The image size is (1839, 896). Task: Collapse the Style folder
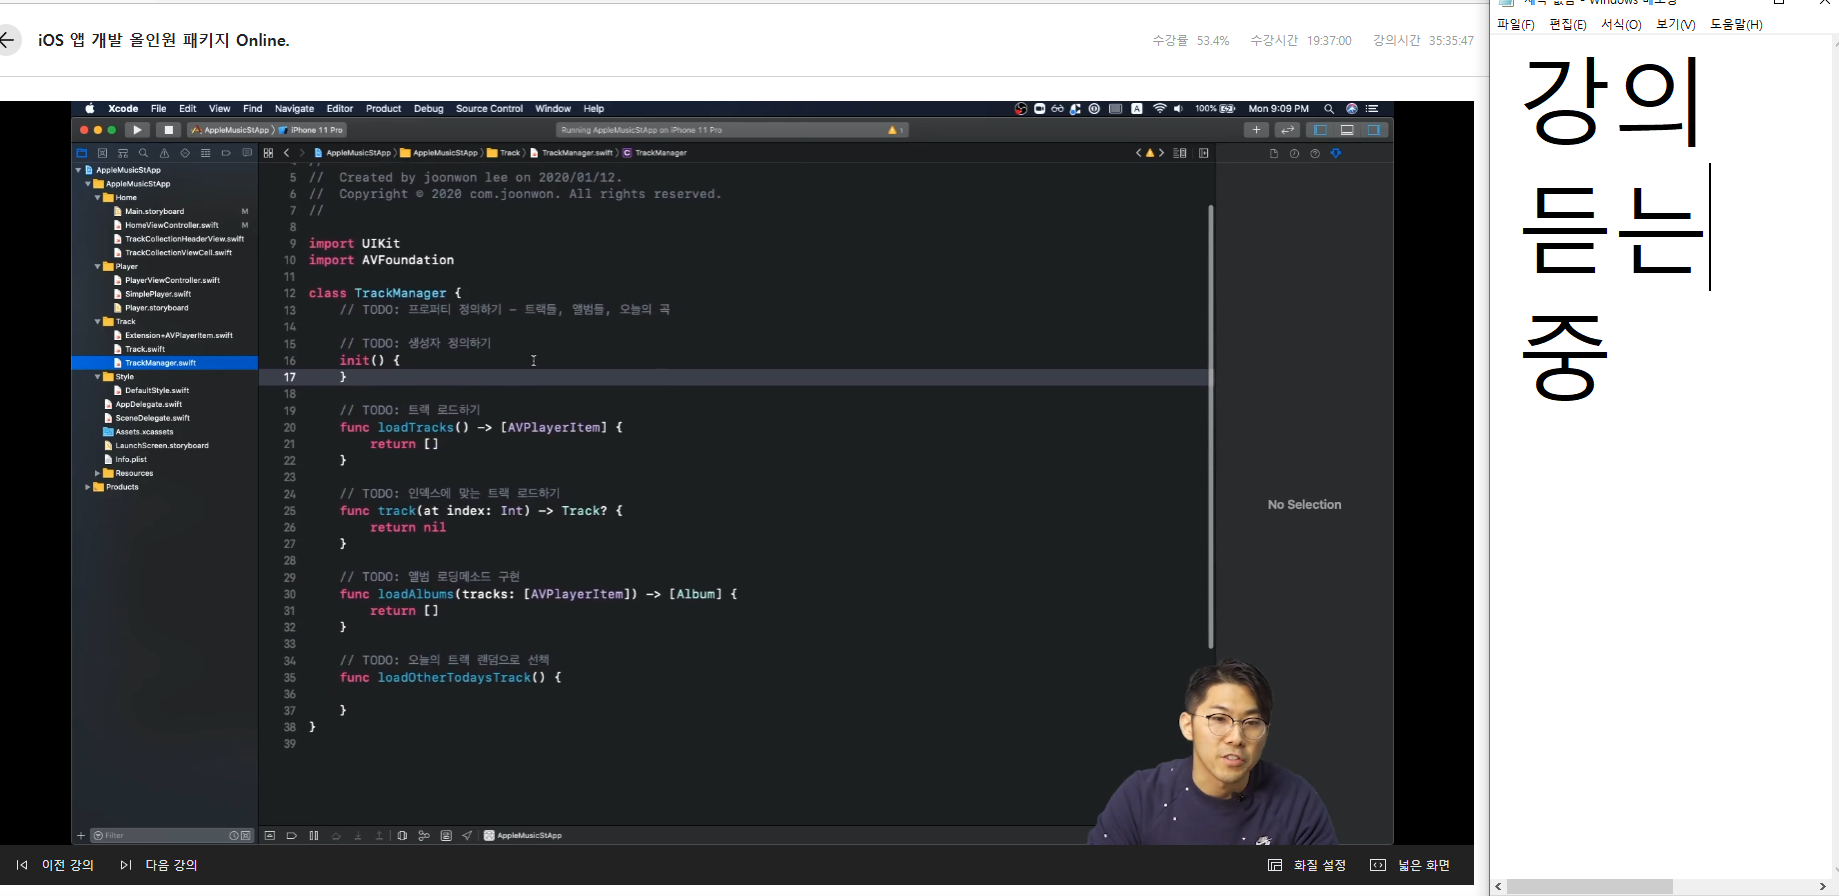(98, 377)
